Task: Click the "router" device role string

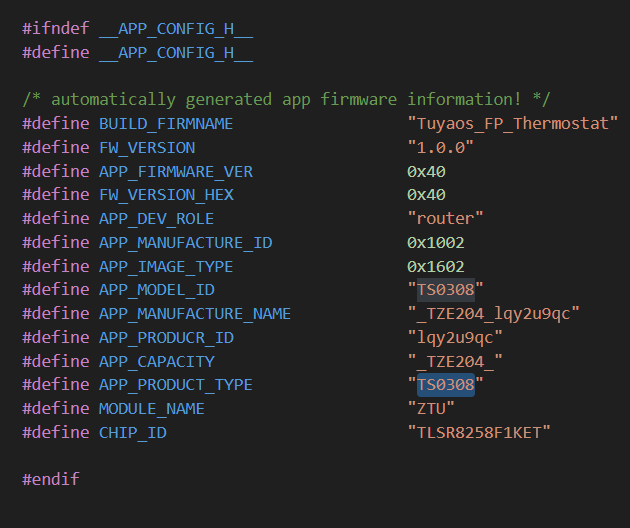Action: (x=445, y=219)
